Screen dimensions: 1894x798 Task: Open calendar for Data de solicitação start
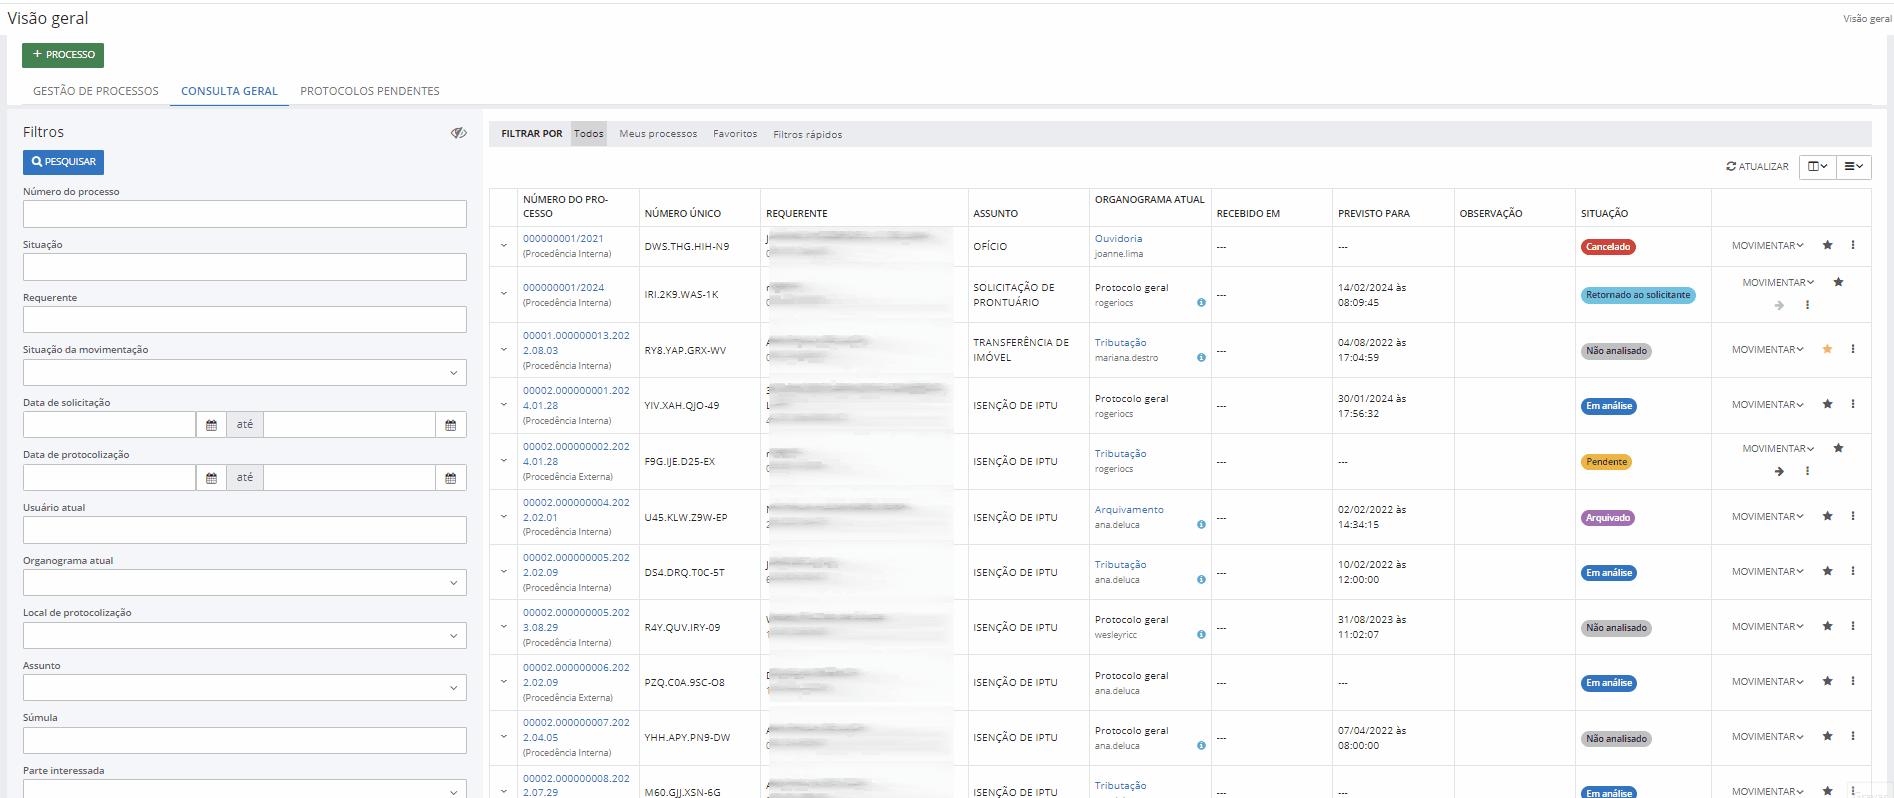(x=211, y=425)
